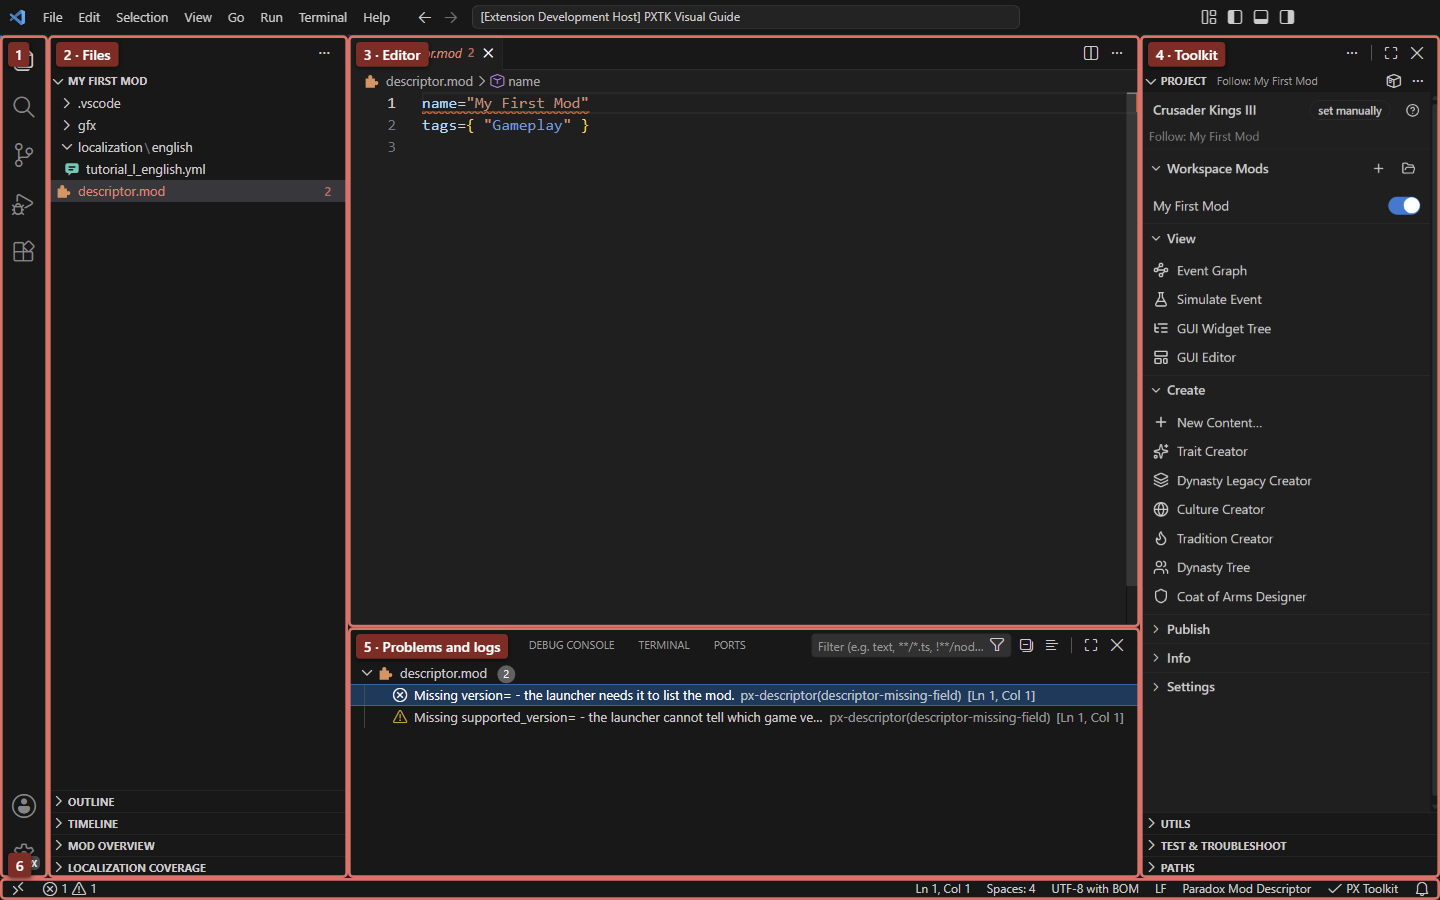The image size is (1440, 900).
Task: Expand the MOD OVERVIEW pane
Action: click(198, 846)
